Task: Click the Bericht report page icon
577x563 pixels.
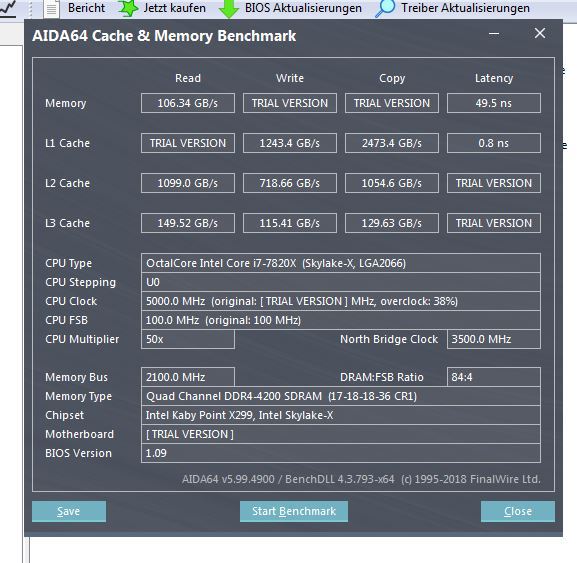Action: click(51, 9)
